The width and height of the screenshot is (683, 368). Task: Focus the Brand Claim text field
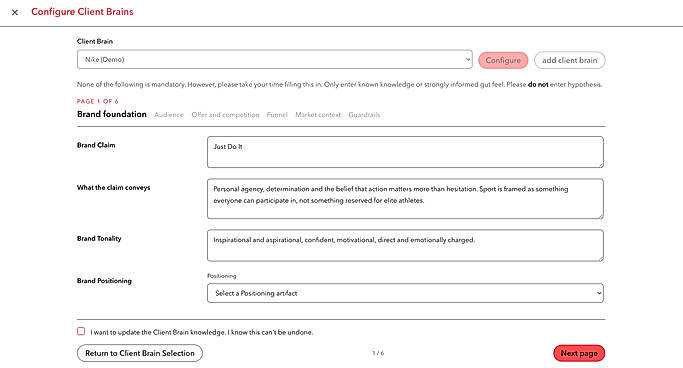tap(405, 152)
